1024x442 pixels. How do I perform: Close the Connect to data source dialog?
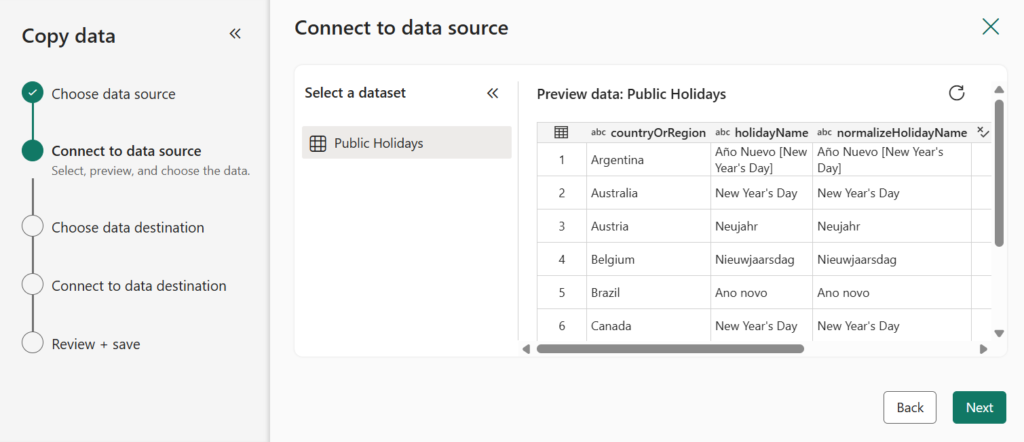click(990, 27)
